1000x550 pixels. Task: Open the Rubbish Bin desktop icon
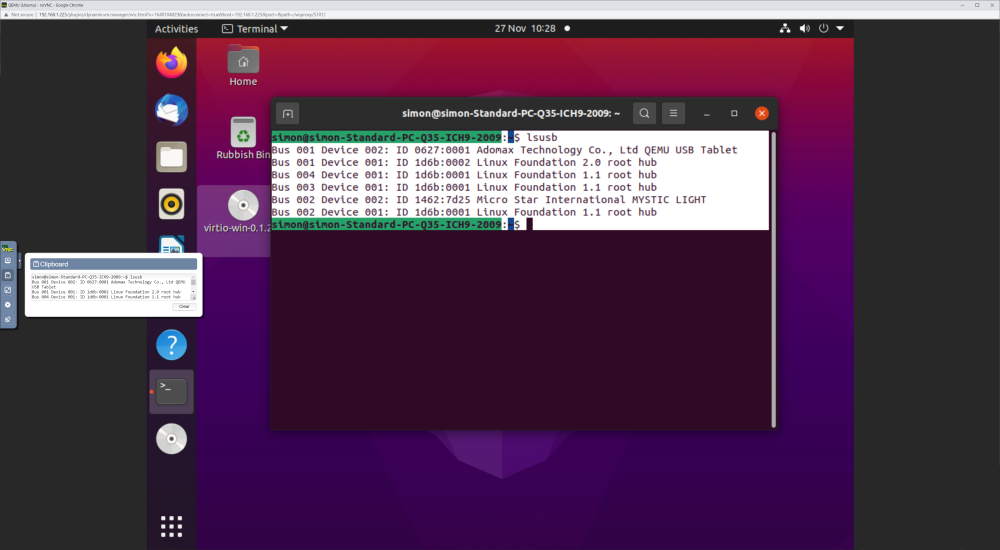(243, 138)
